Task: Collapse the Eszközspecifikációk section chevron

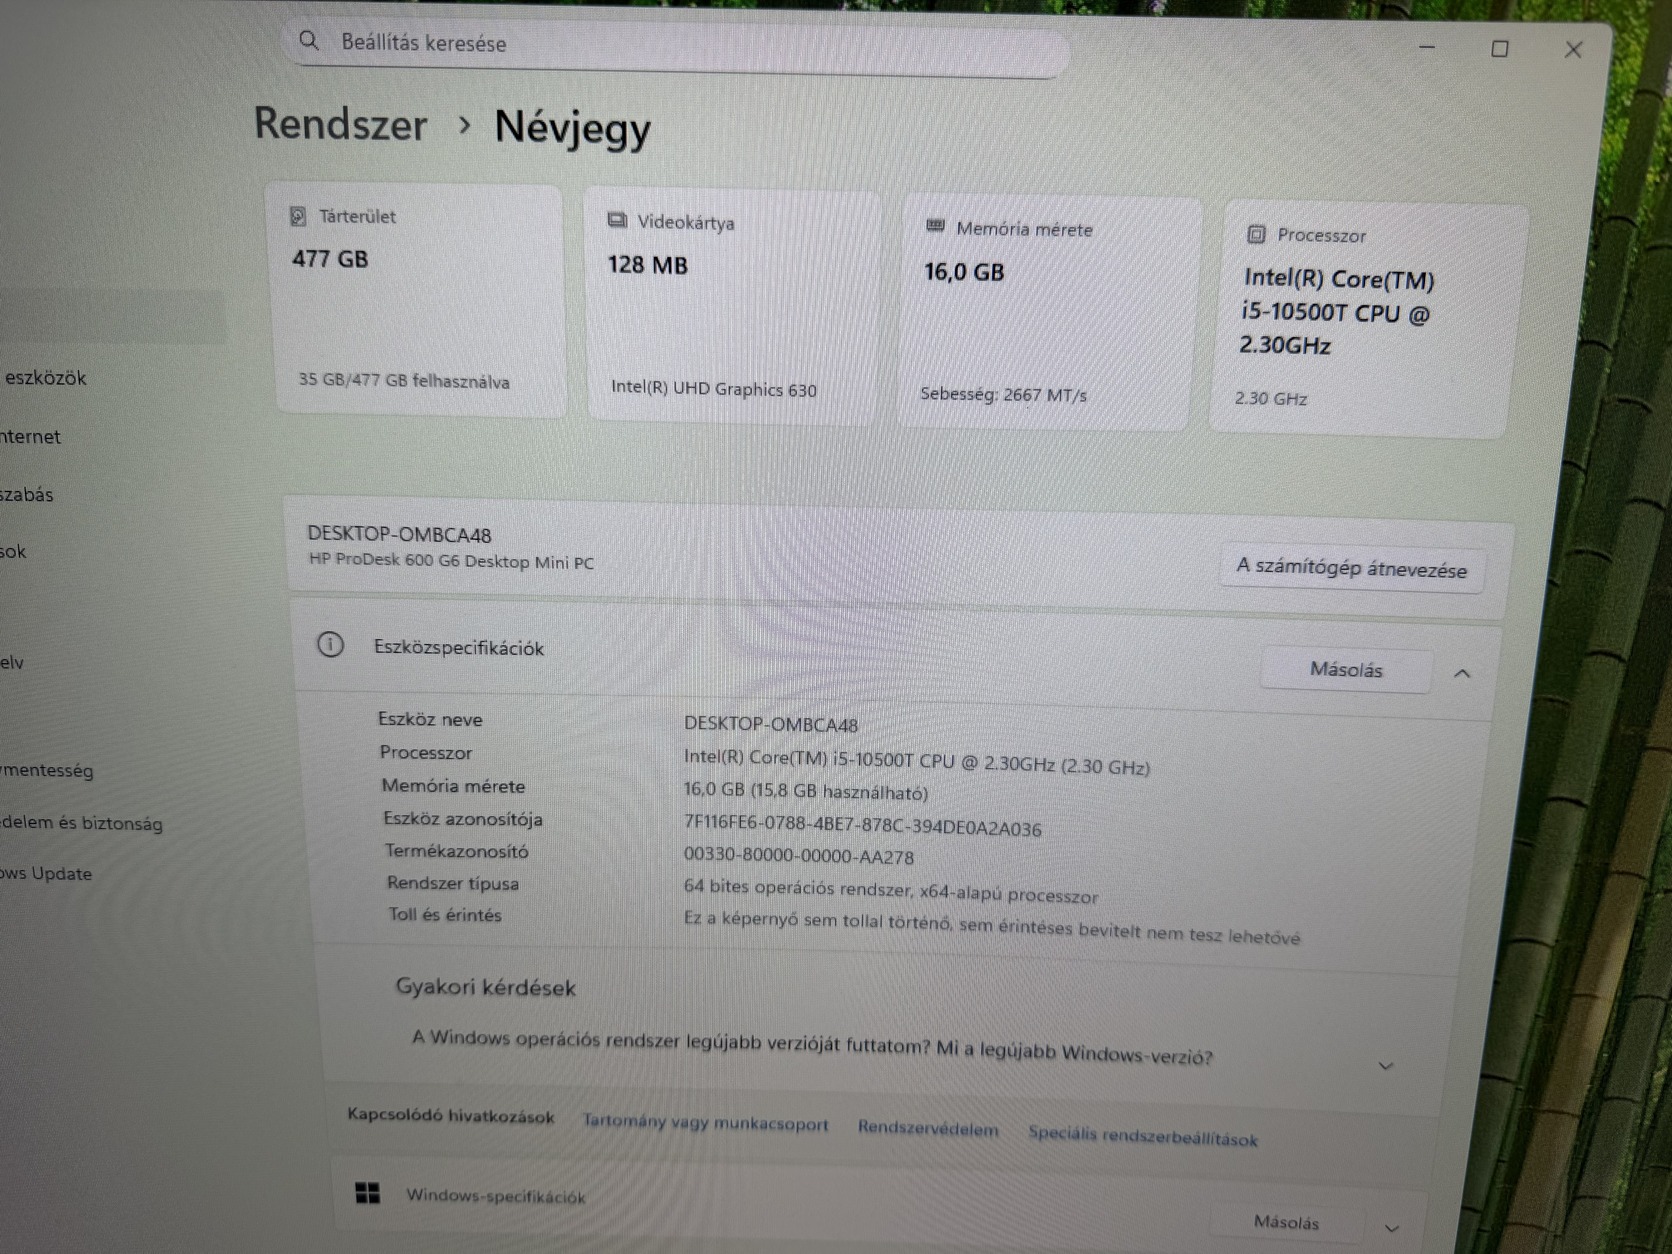Action: tap(1462, 674)
